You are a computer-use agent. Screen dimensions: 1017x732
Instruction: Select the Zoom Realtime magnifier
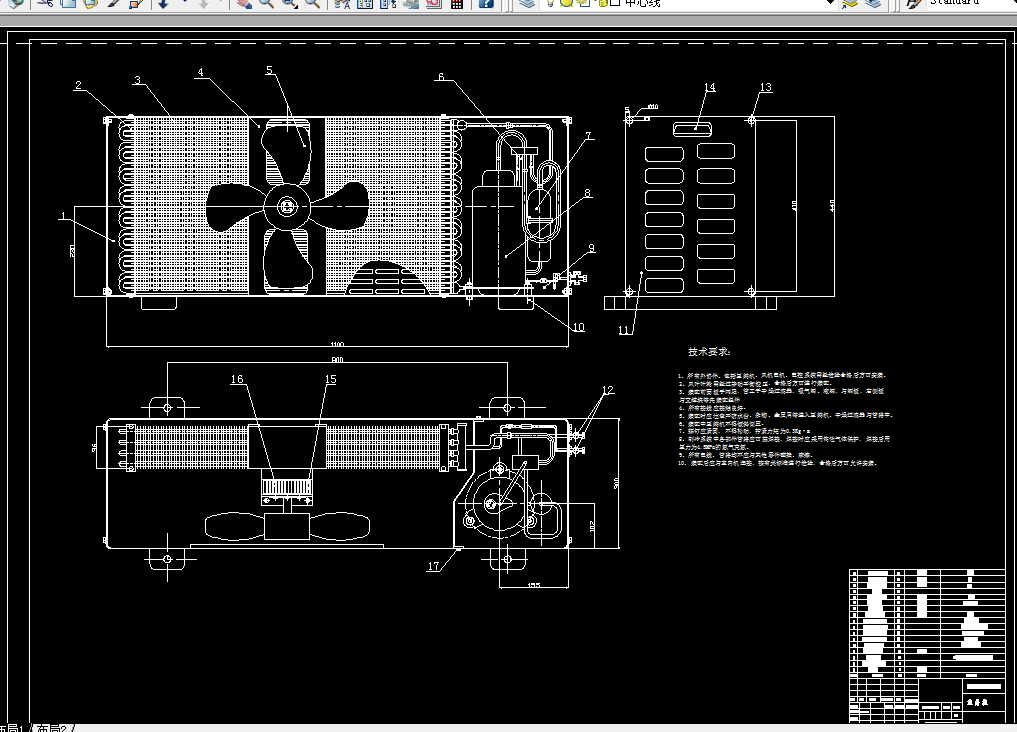[x=267, y=3]
